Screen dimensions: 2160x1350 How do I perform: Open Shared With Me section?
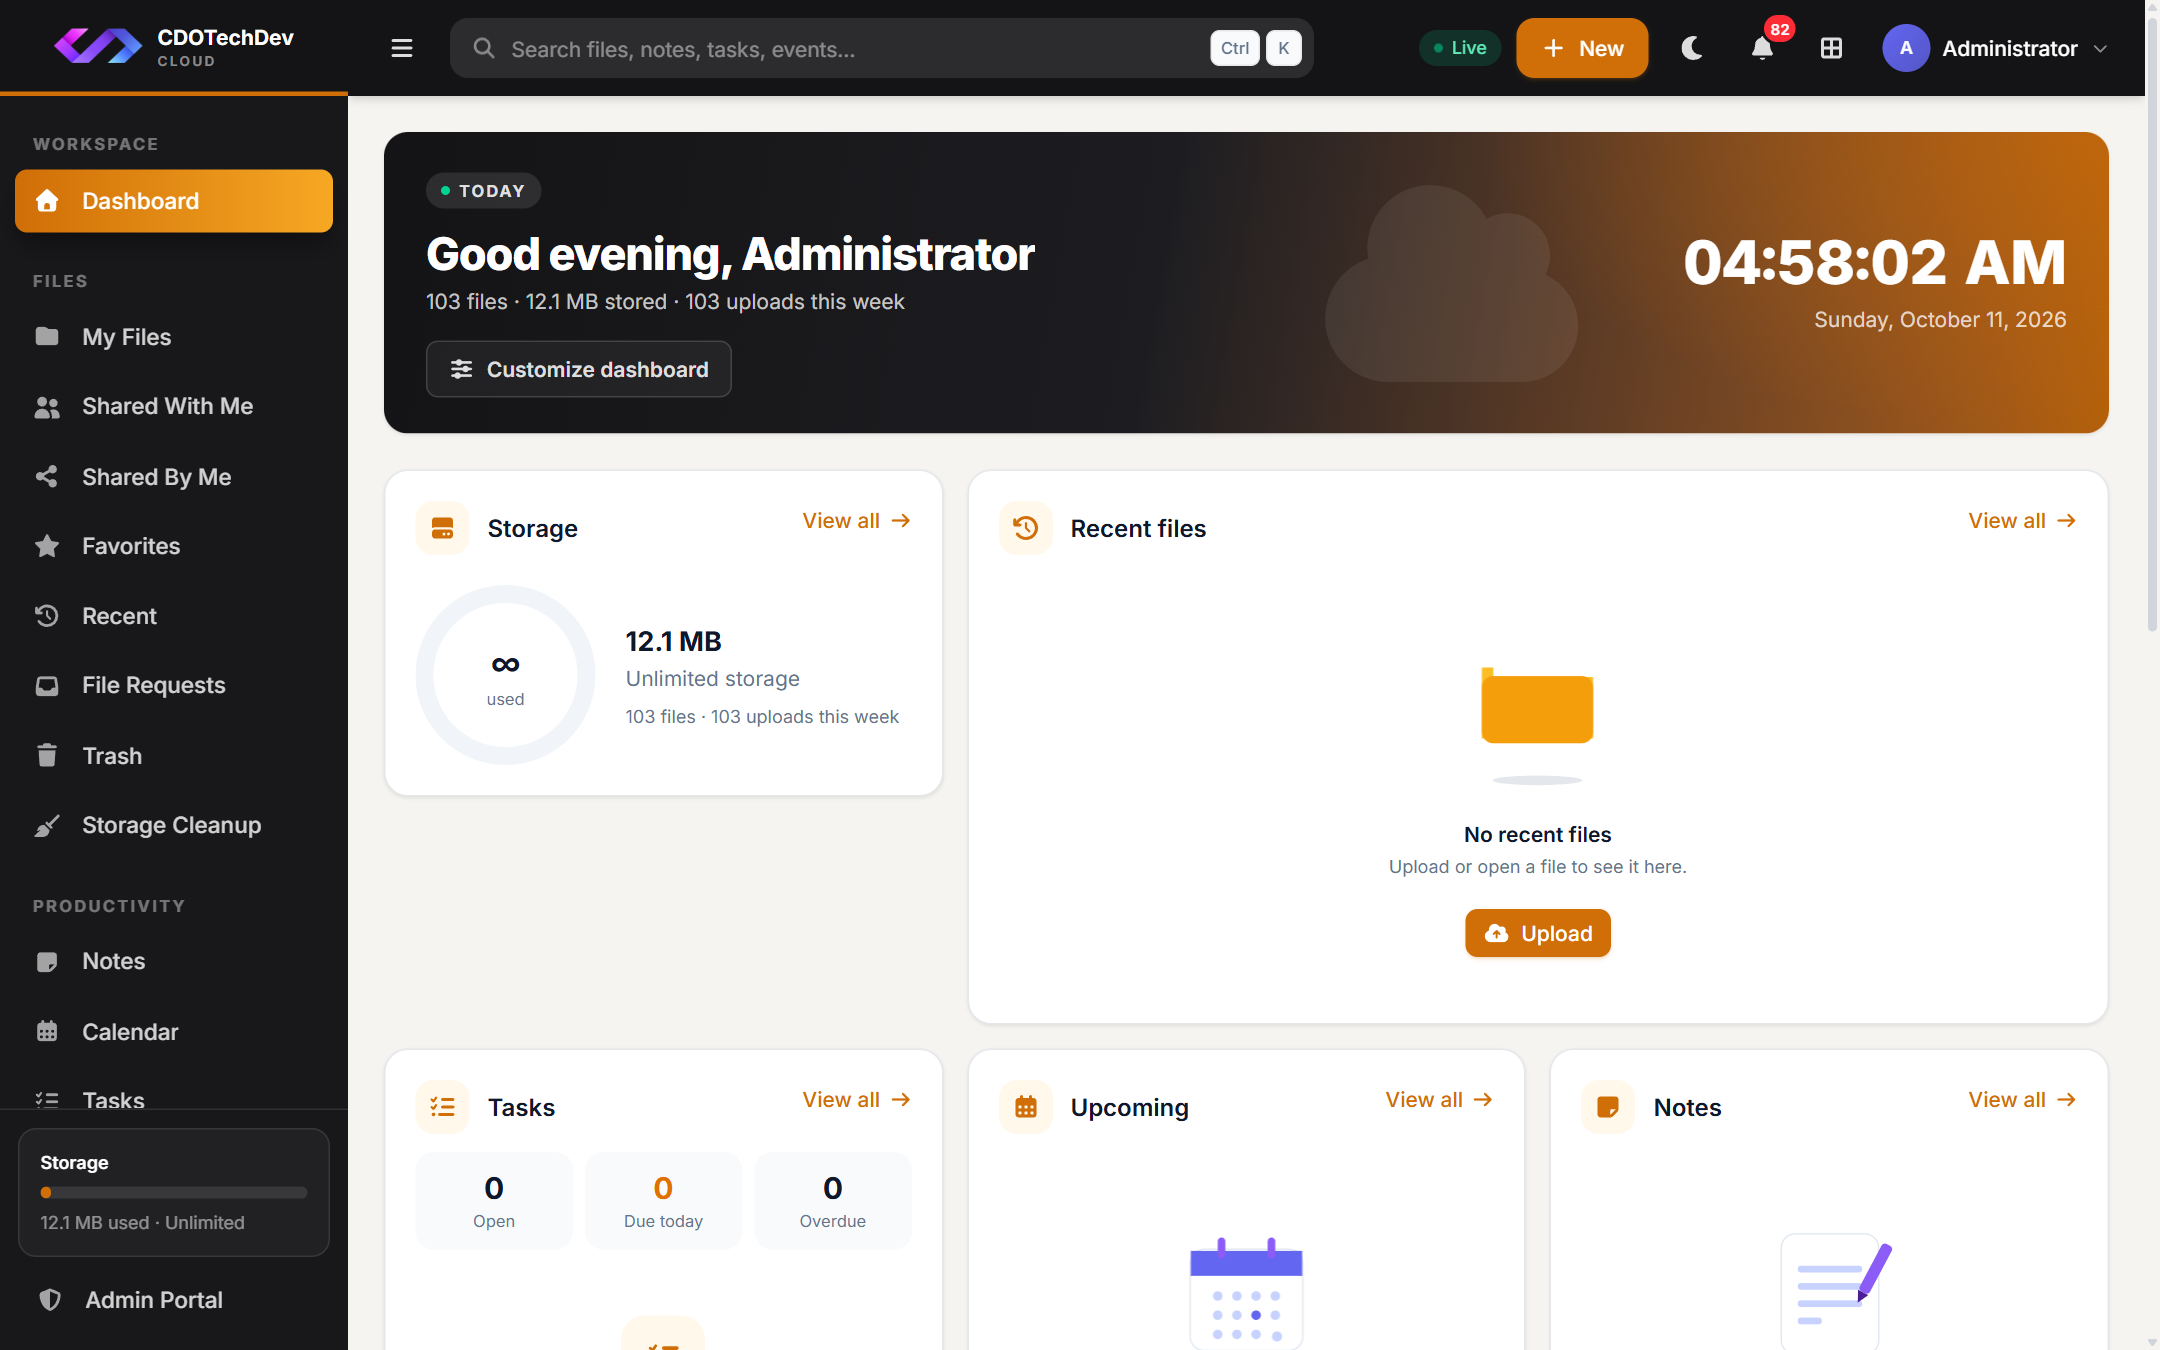coord(174,406)
